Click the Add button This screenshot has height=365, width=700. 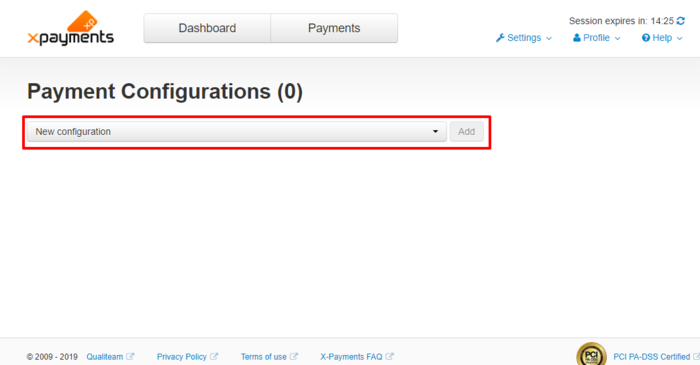tap(467, 132)
